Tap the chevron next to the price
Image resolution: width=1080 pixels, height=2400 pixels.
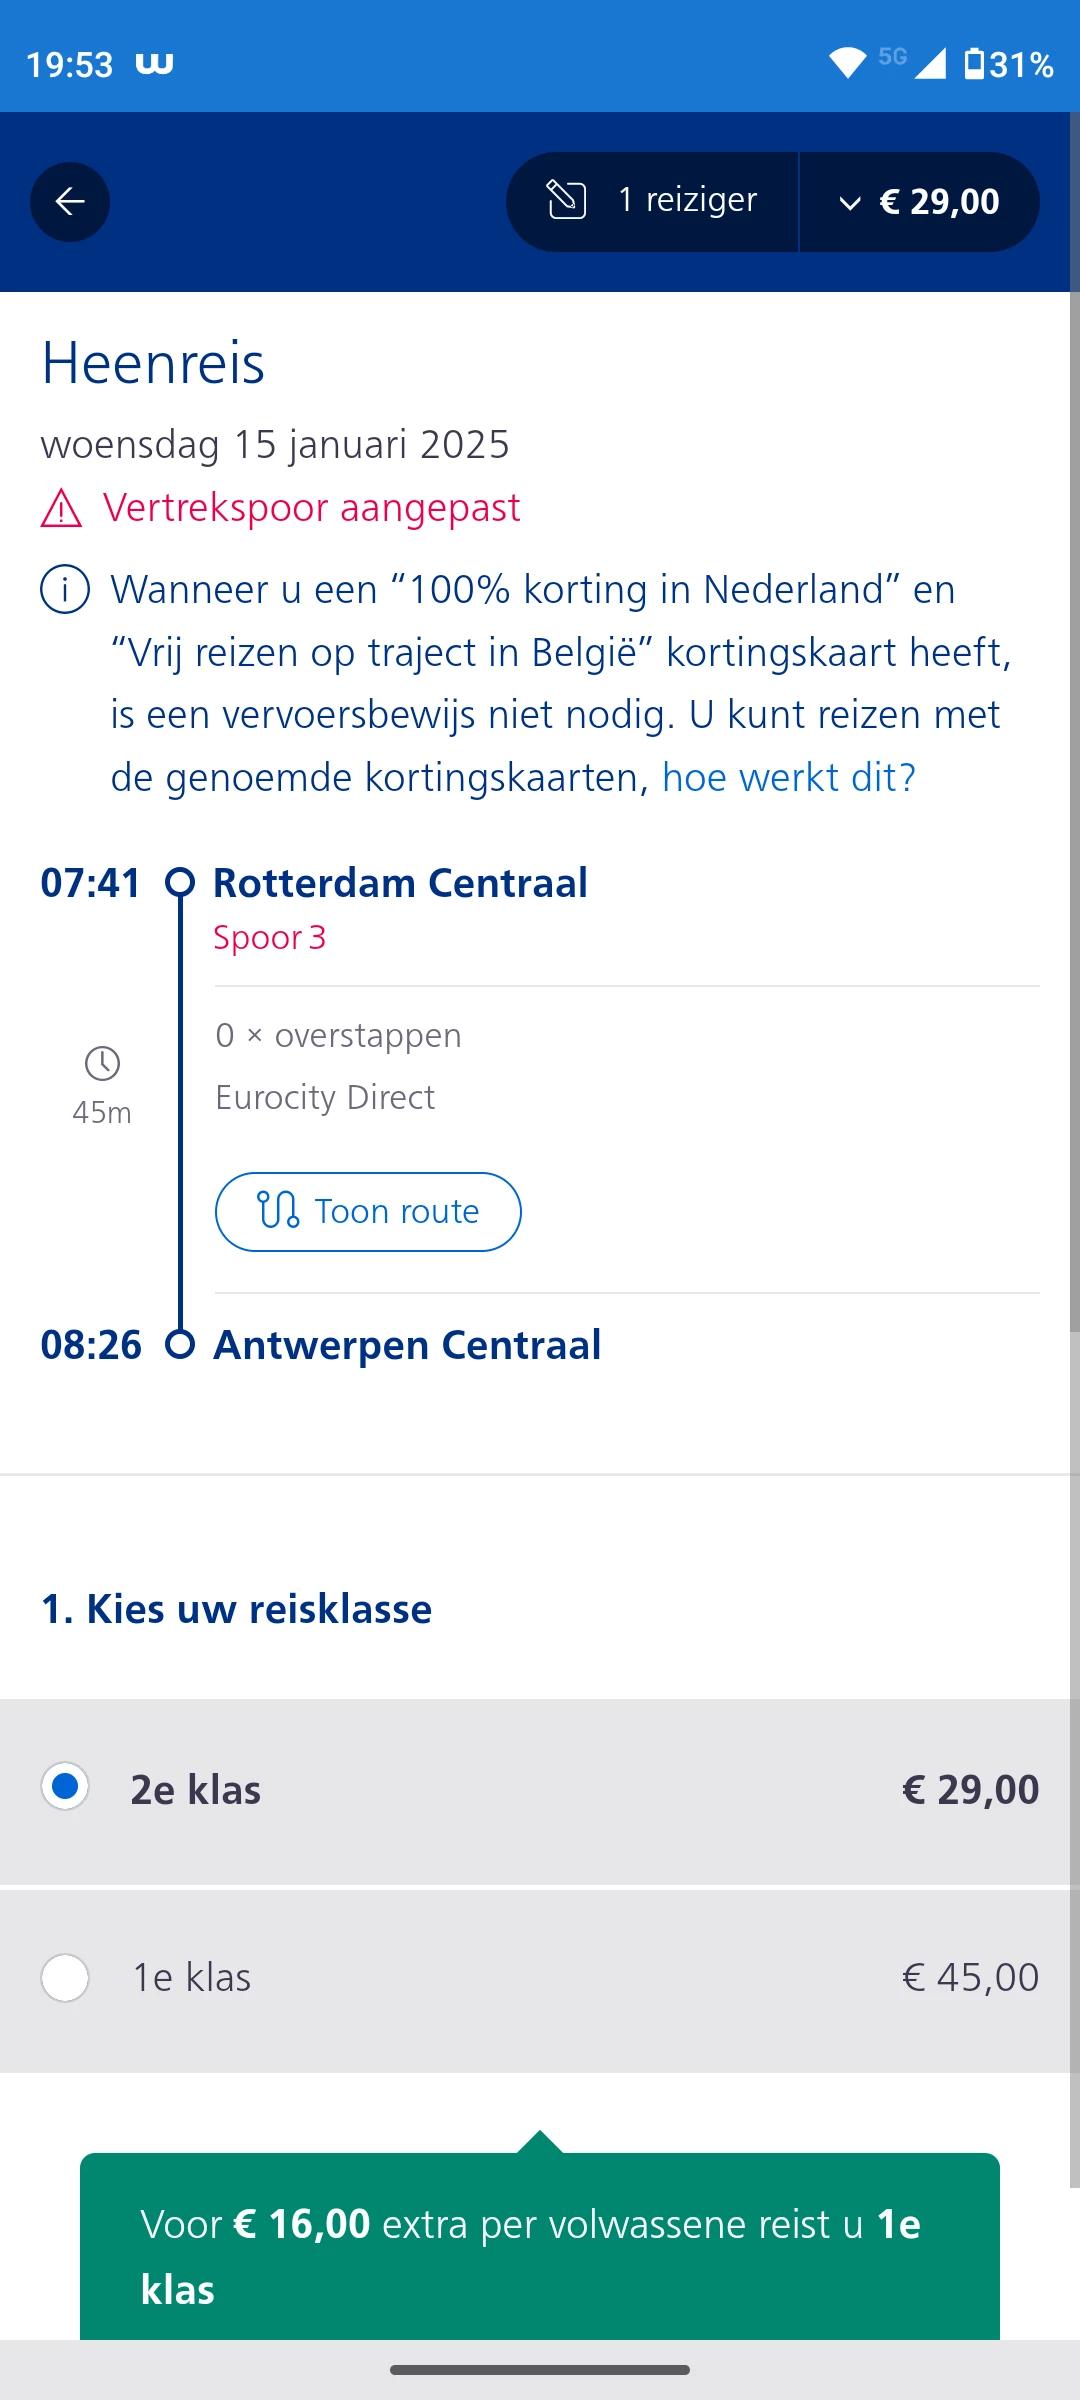(850, 204)
